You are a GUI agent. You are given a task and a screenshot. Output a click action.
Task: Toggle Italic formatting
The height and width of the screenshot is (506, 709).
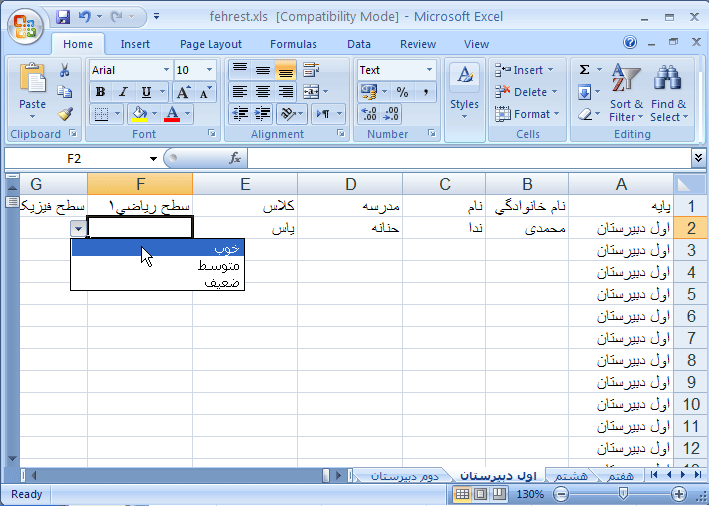(122, 92)
